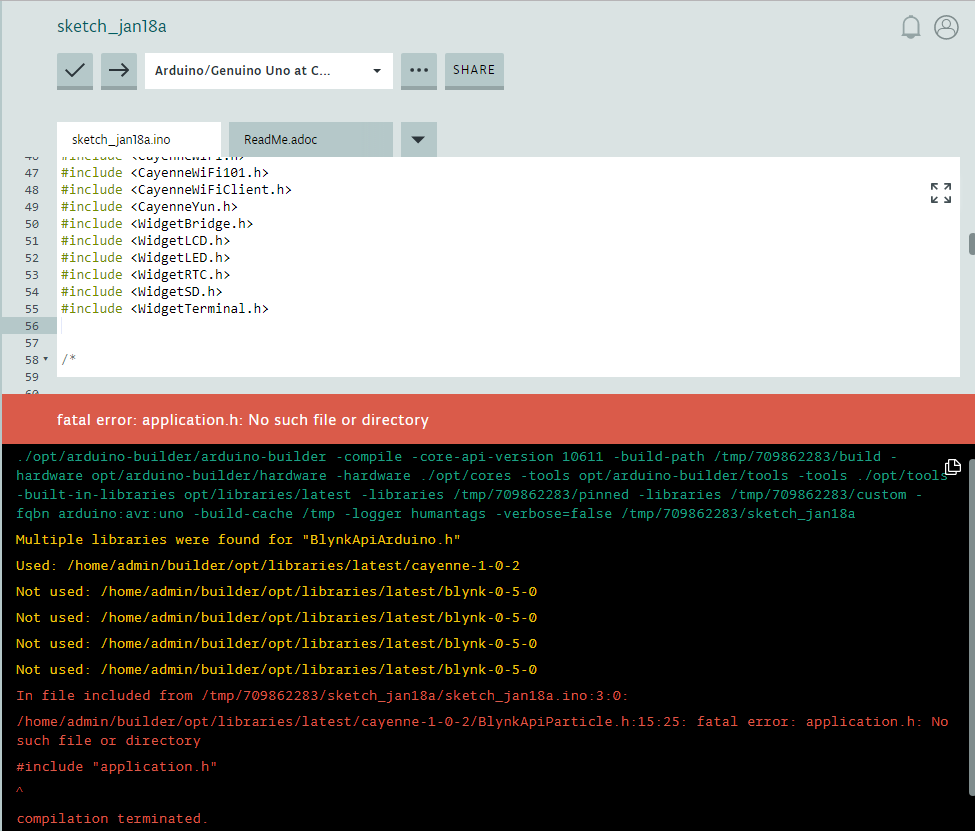Open the tab list dropdown arrow
This screenshot has height=831, width=975.
click(418, 139)
